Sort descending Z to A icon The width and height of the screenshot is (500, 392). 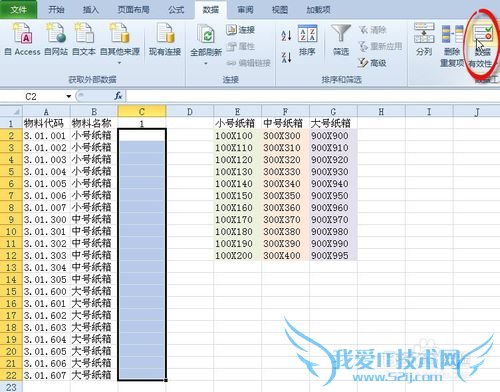[x=286, y=57]
